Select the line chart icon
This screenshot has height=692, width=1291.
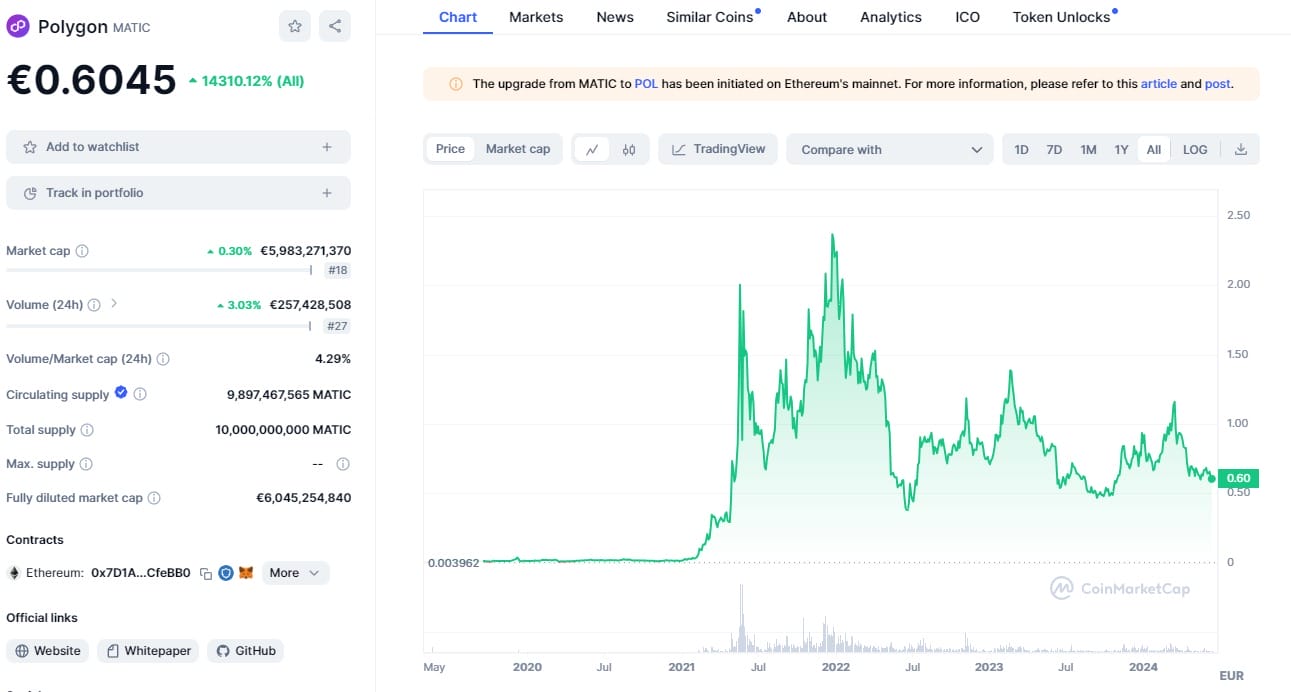pos(592,149)
